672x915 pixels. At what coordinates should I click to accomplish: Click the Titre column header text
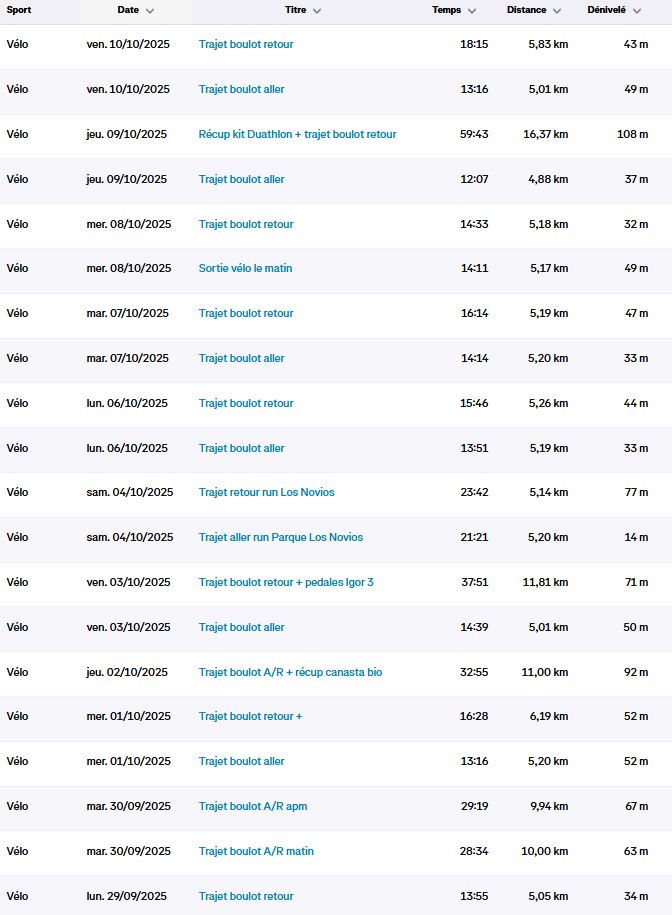coord(295,10)
